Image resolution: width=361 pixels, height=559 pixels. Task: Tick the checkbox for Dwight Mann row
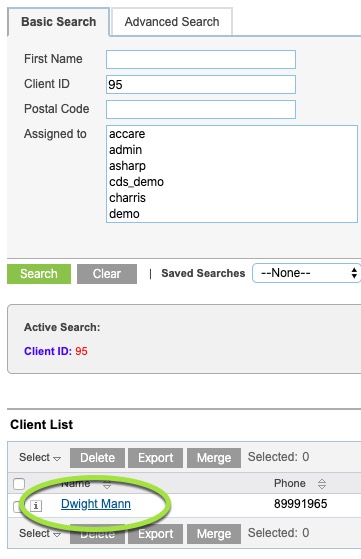[16, 507]
